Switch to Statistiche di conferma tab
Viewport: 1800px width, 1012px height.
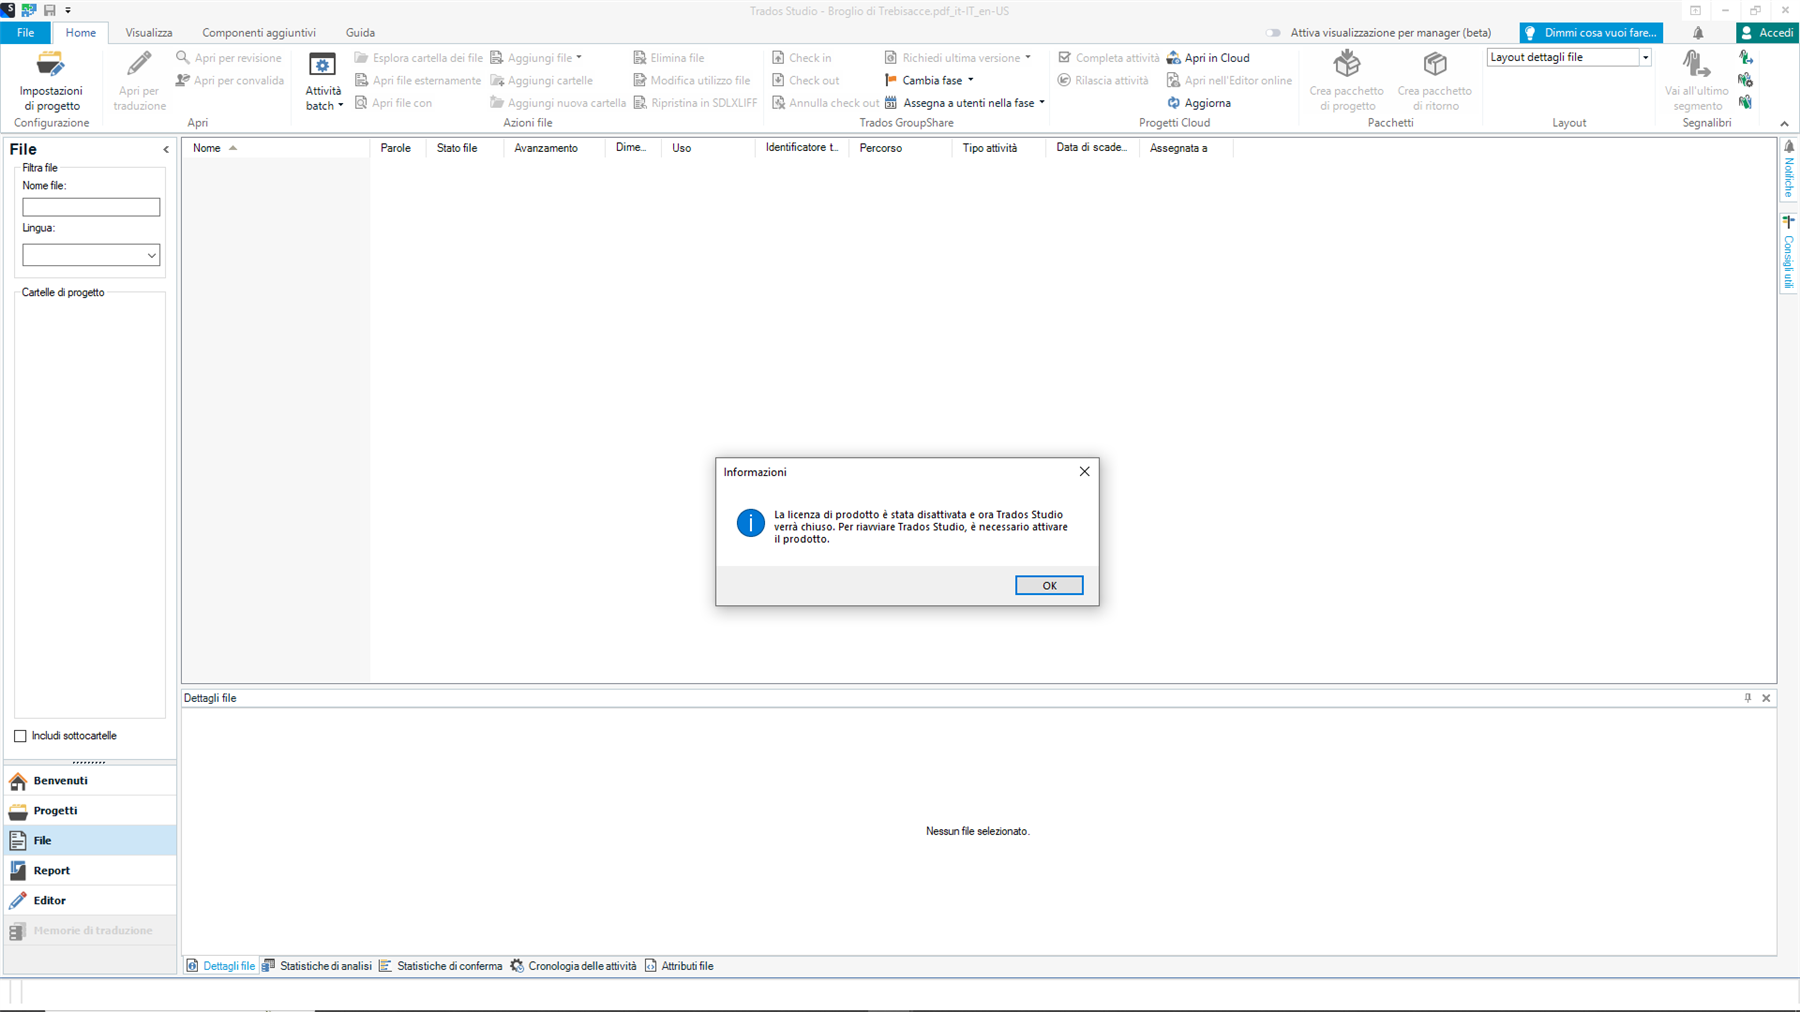pos(441,966)
